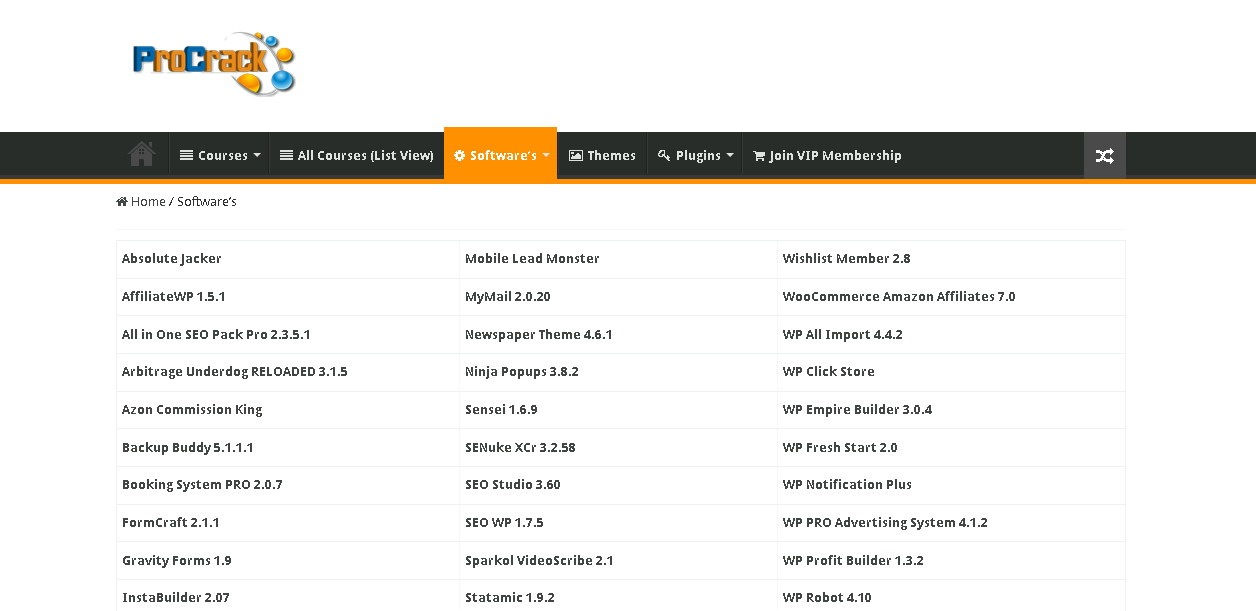The image size is (1256, 611).
Task: Open Sensei 1.6.9
Action: tap(501, 410)
